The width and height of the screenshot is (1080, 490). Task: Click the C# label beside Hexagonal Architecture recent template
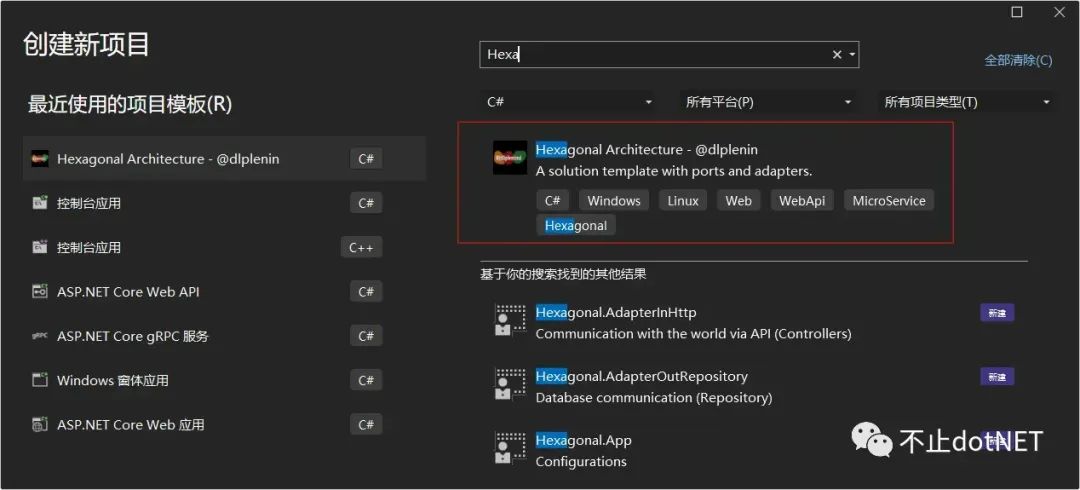(366, 159)
